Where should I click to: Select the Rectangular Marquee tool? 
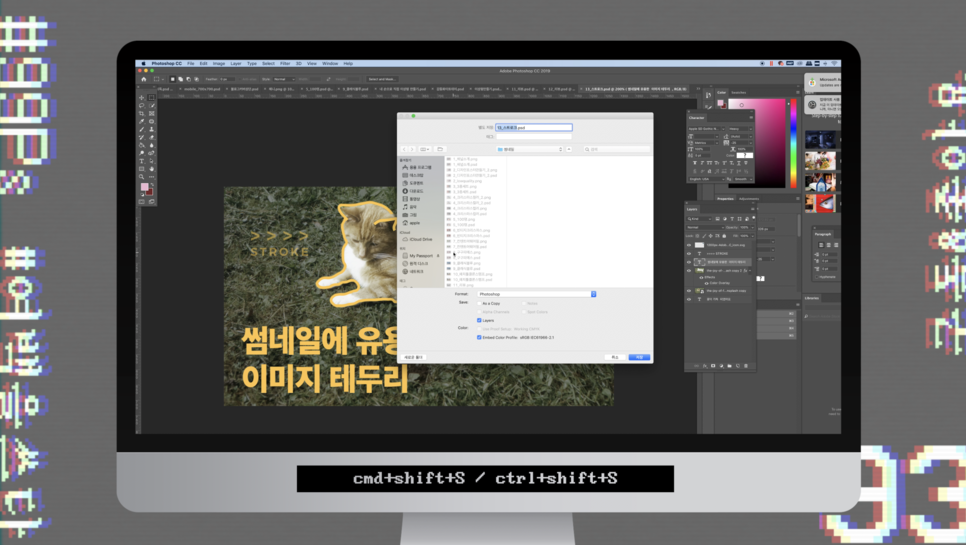click(151, 97)
